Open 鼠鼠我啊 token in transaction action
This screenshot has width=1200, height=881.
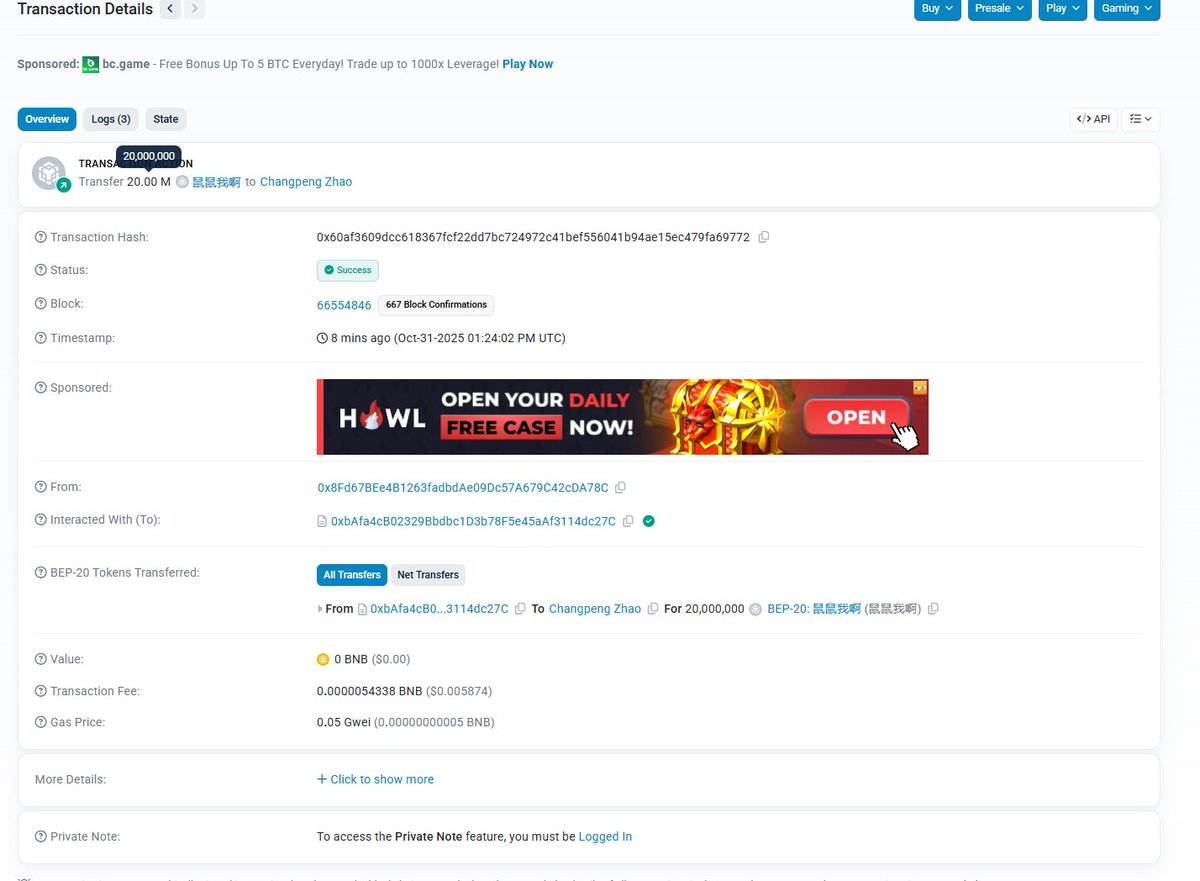(x=216, y=182)
